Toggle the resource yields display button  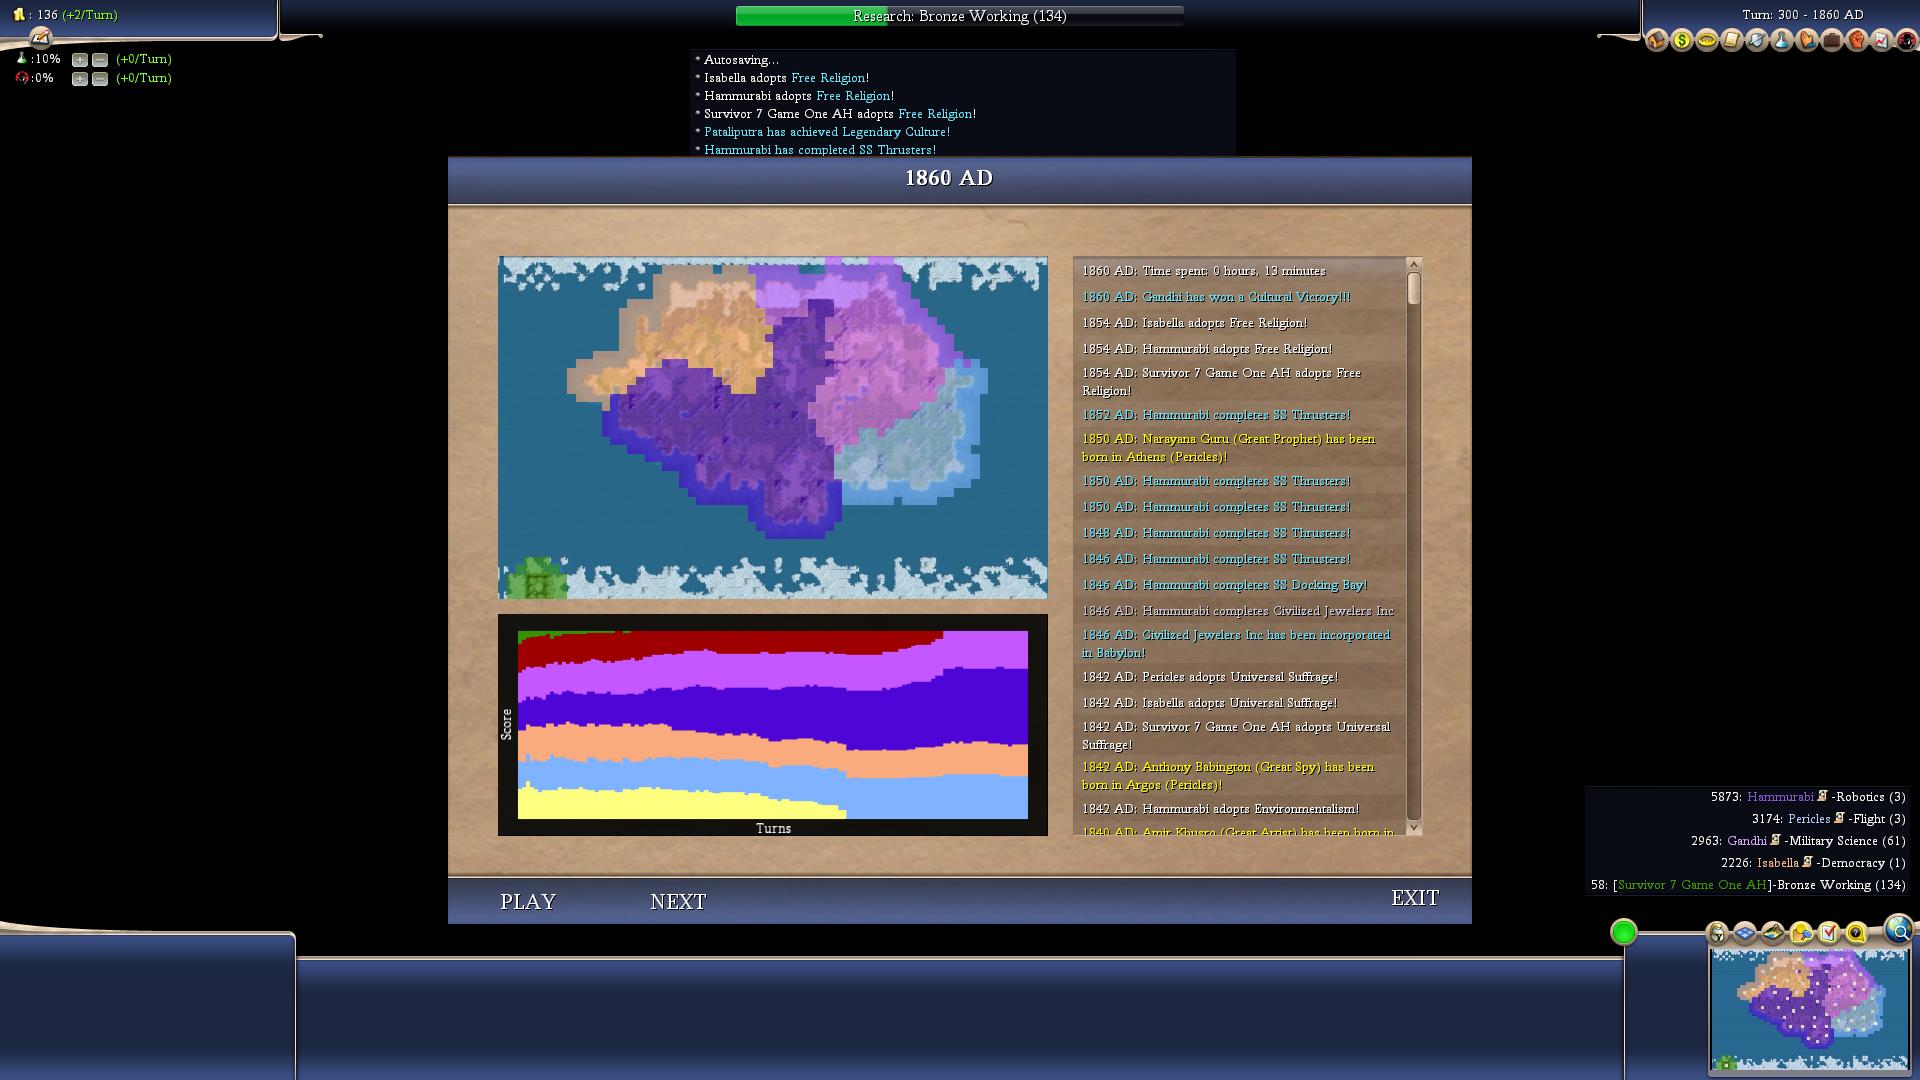pos(1801,933)
